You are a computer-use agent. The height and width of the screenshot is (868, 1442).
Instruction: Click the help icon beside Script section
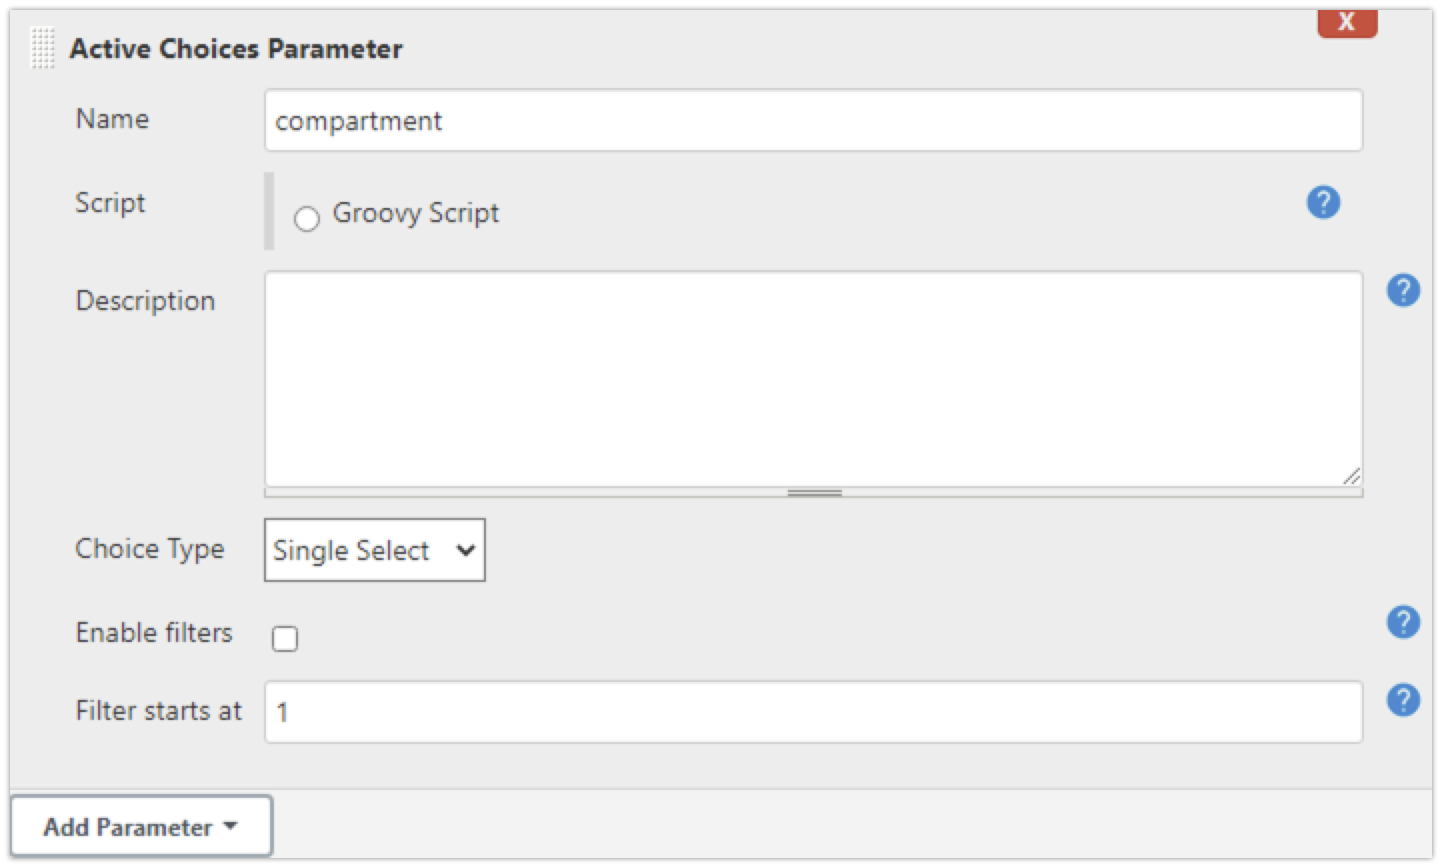tap(1323, 202)
